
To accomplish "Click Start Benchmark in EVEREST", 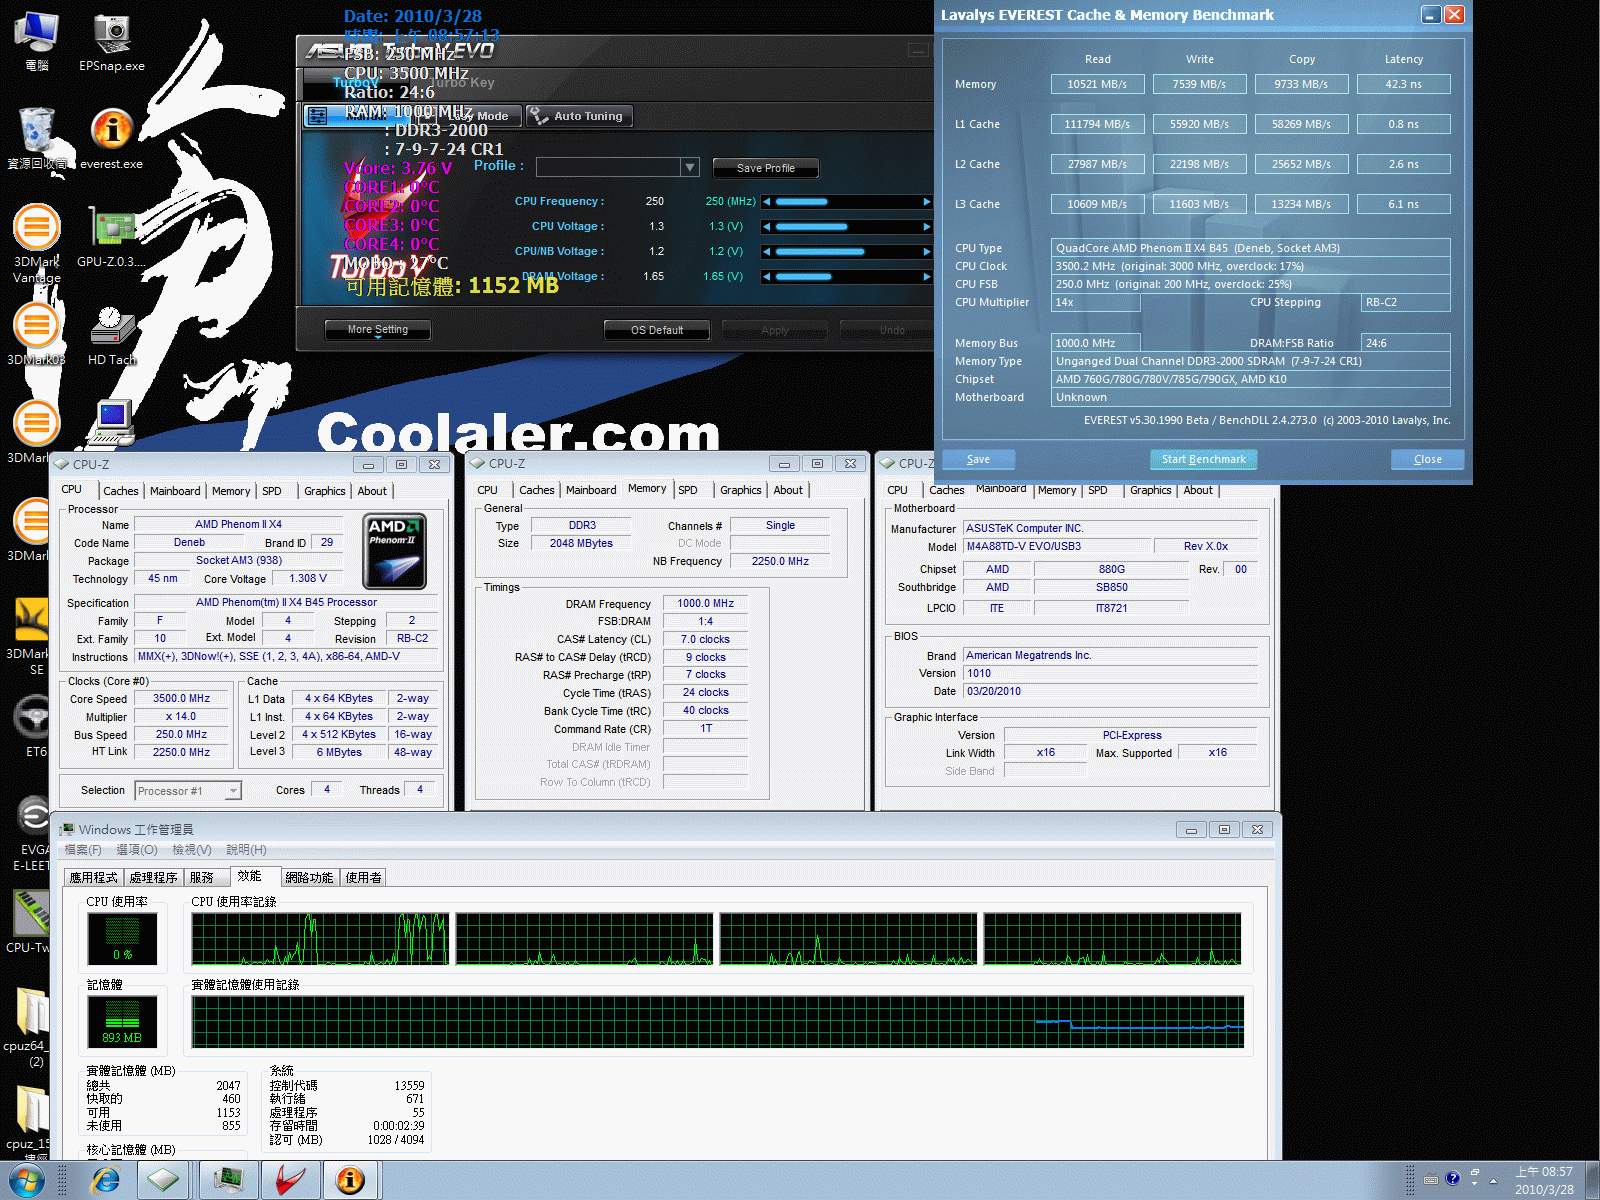I will 1204,459.
